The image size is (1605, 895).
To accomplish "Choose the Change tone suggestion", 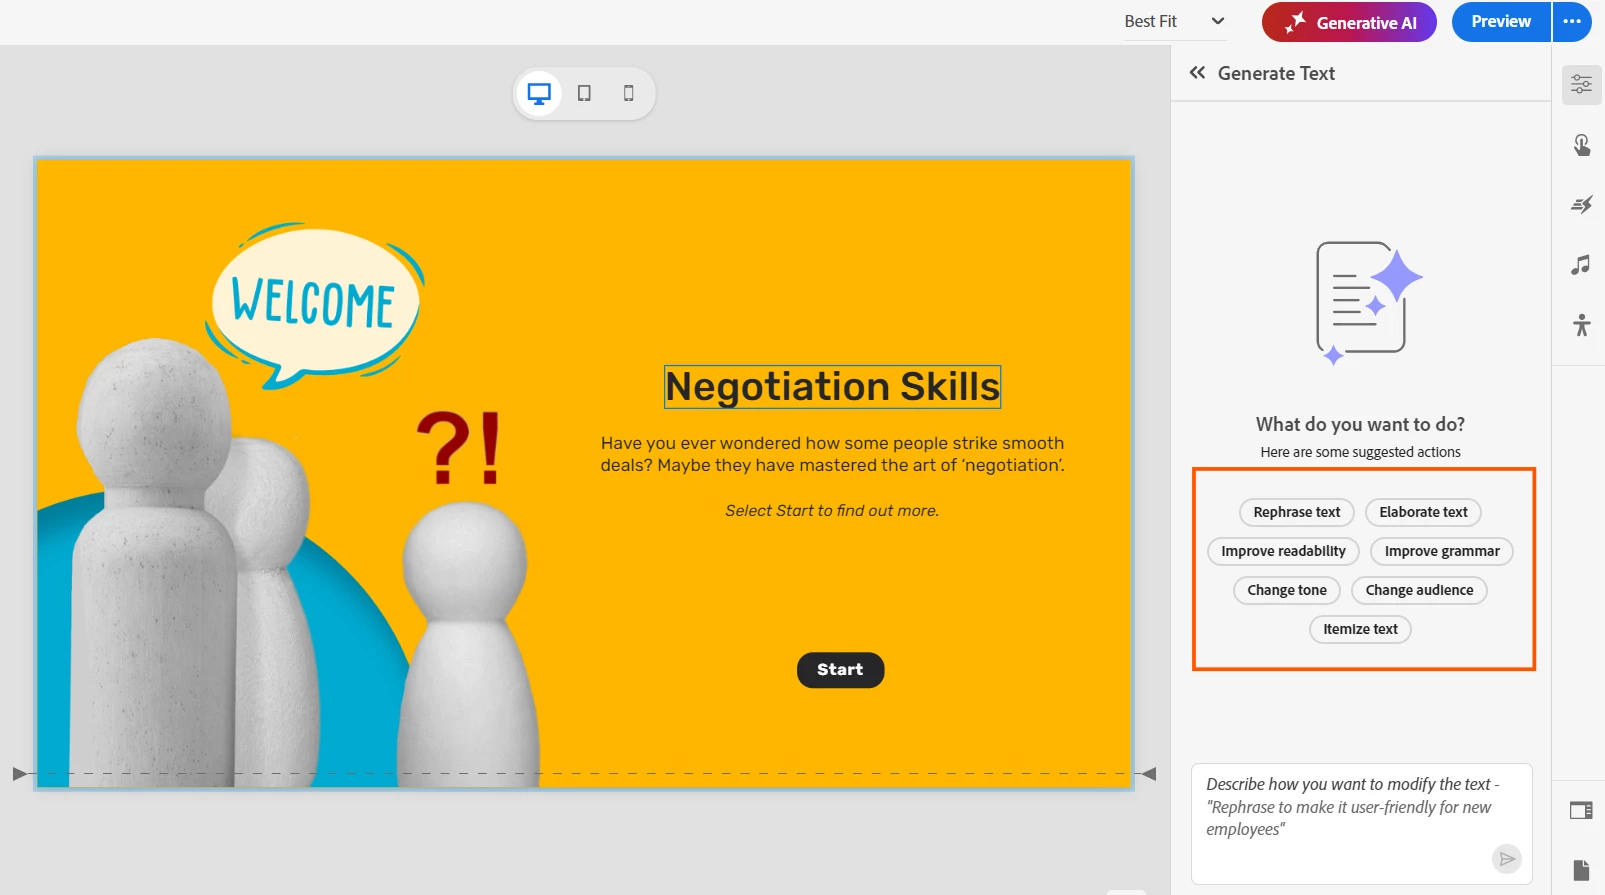I will tap(1287, 590).
